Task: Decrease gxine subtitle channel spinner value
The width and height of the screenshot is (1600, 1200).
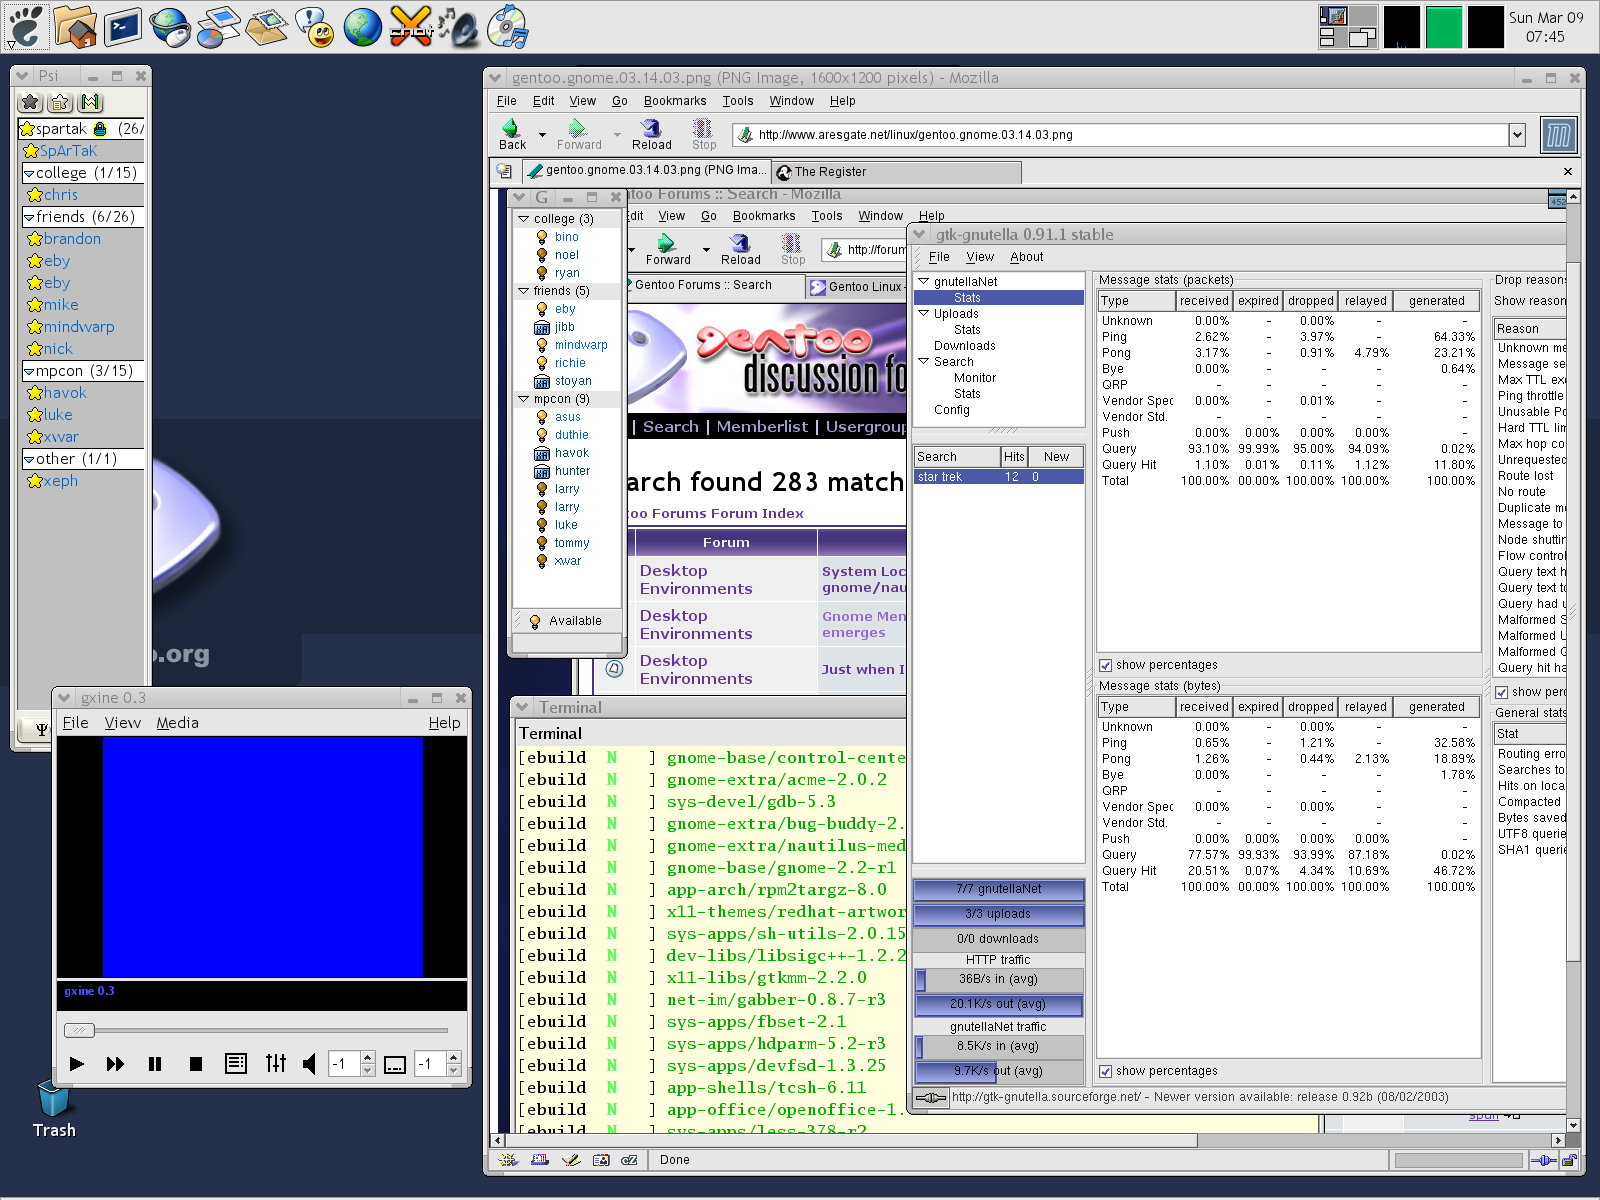Action: 454,1070
